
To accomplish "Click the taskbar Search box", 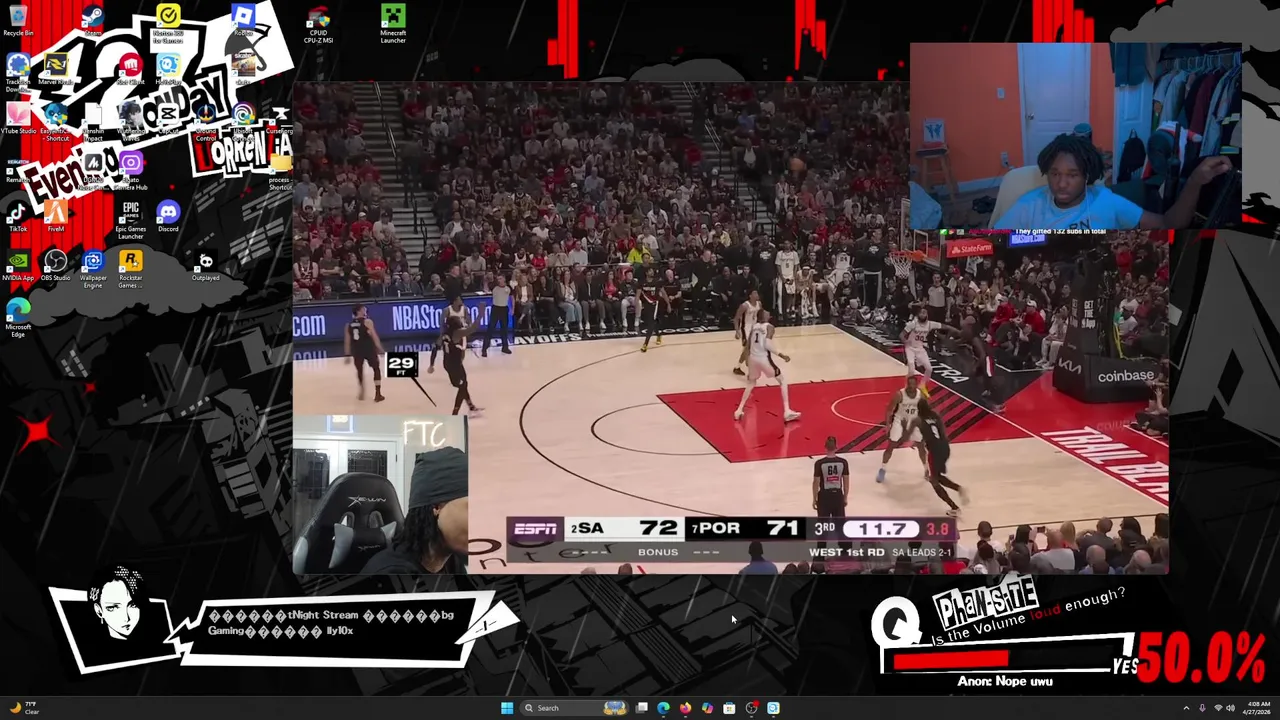I will tap(575, 708).
